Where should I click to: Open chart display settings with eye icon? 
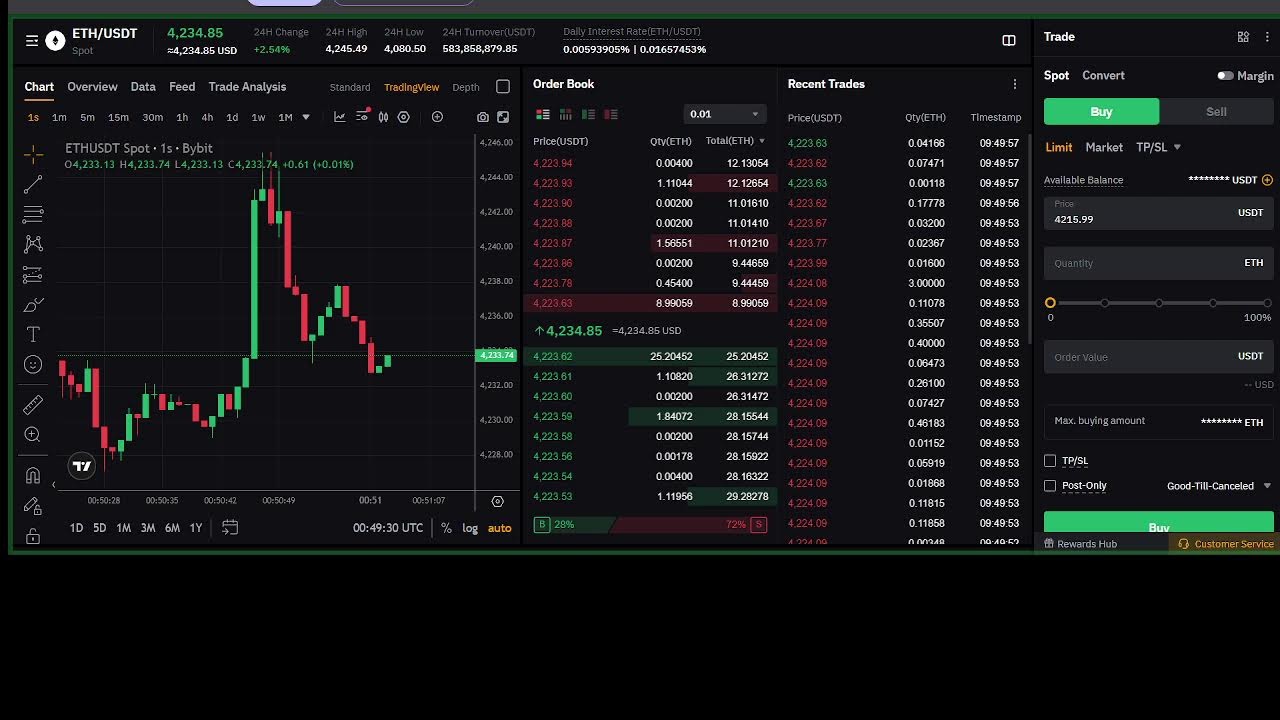point(362,117)
